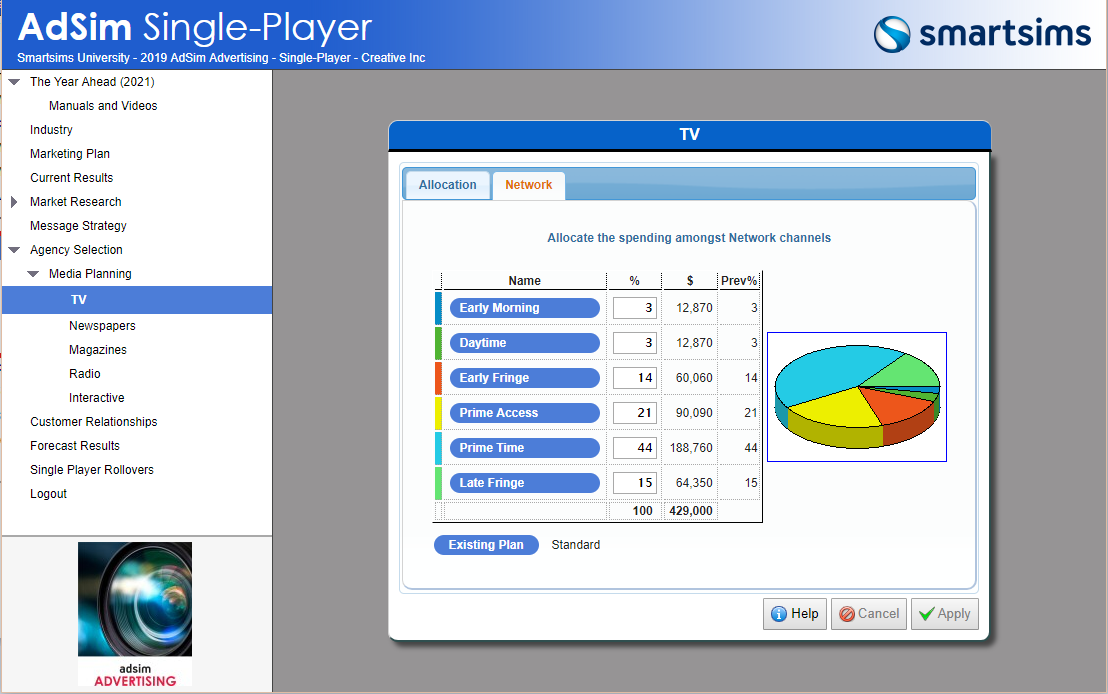This screenshot has width=1108, height=694.
Task: Click the network spending pie chart
Action: (x=856, y=397)
